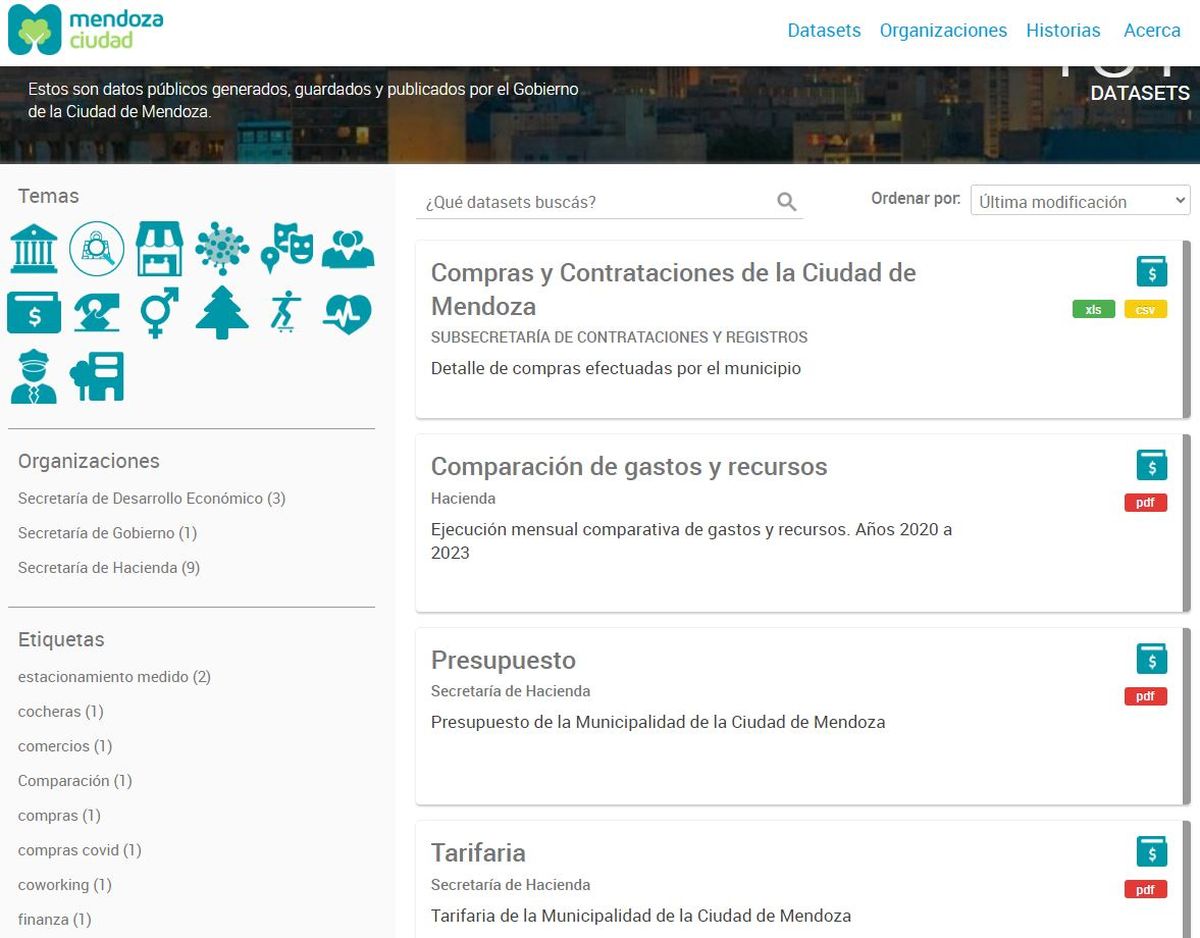
Task: Select the gender symbol theme icon
Action: coord(159,312)
